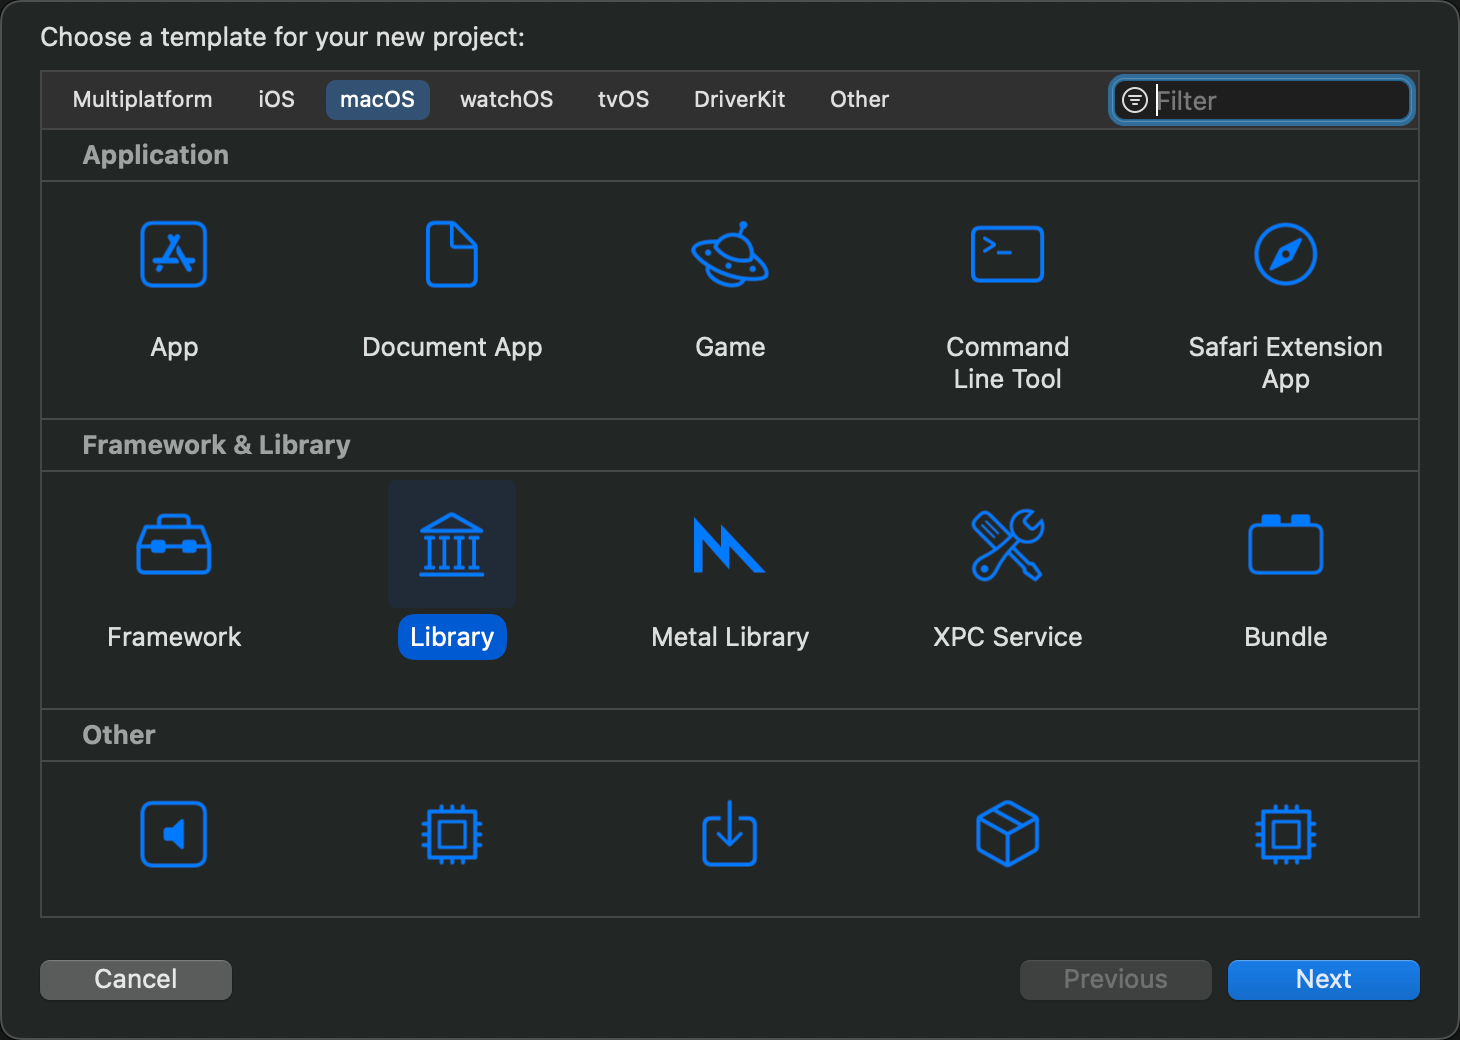Select the macOS platform tab
The width and height of the screenshot is (1460, 1040).
378,100
